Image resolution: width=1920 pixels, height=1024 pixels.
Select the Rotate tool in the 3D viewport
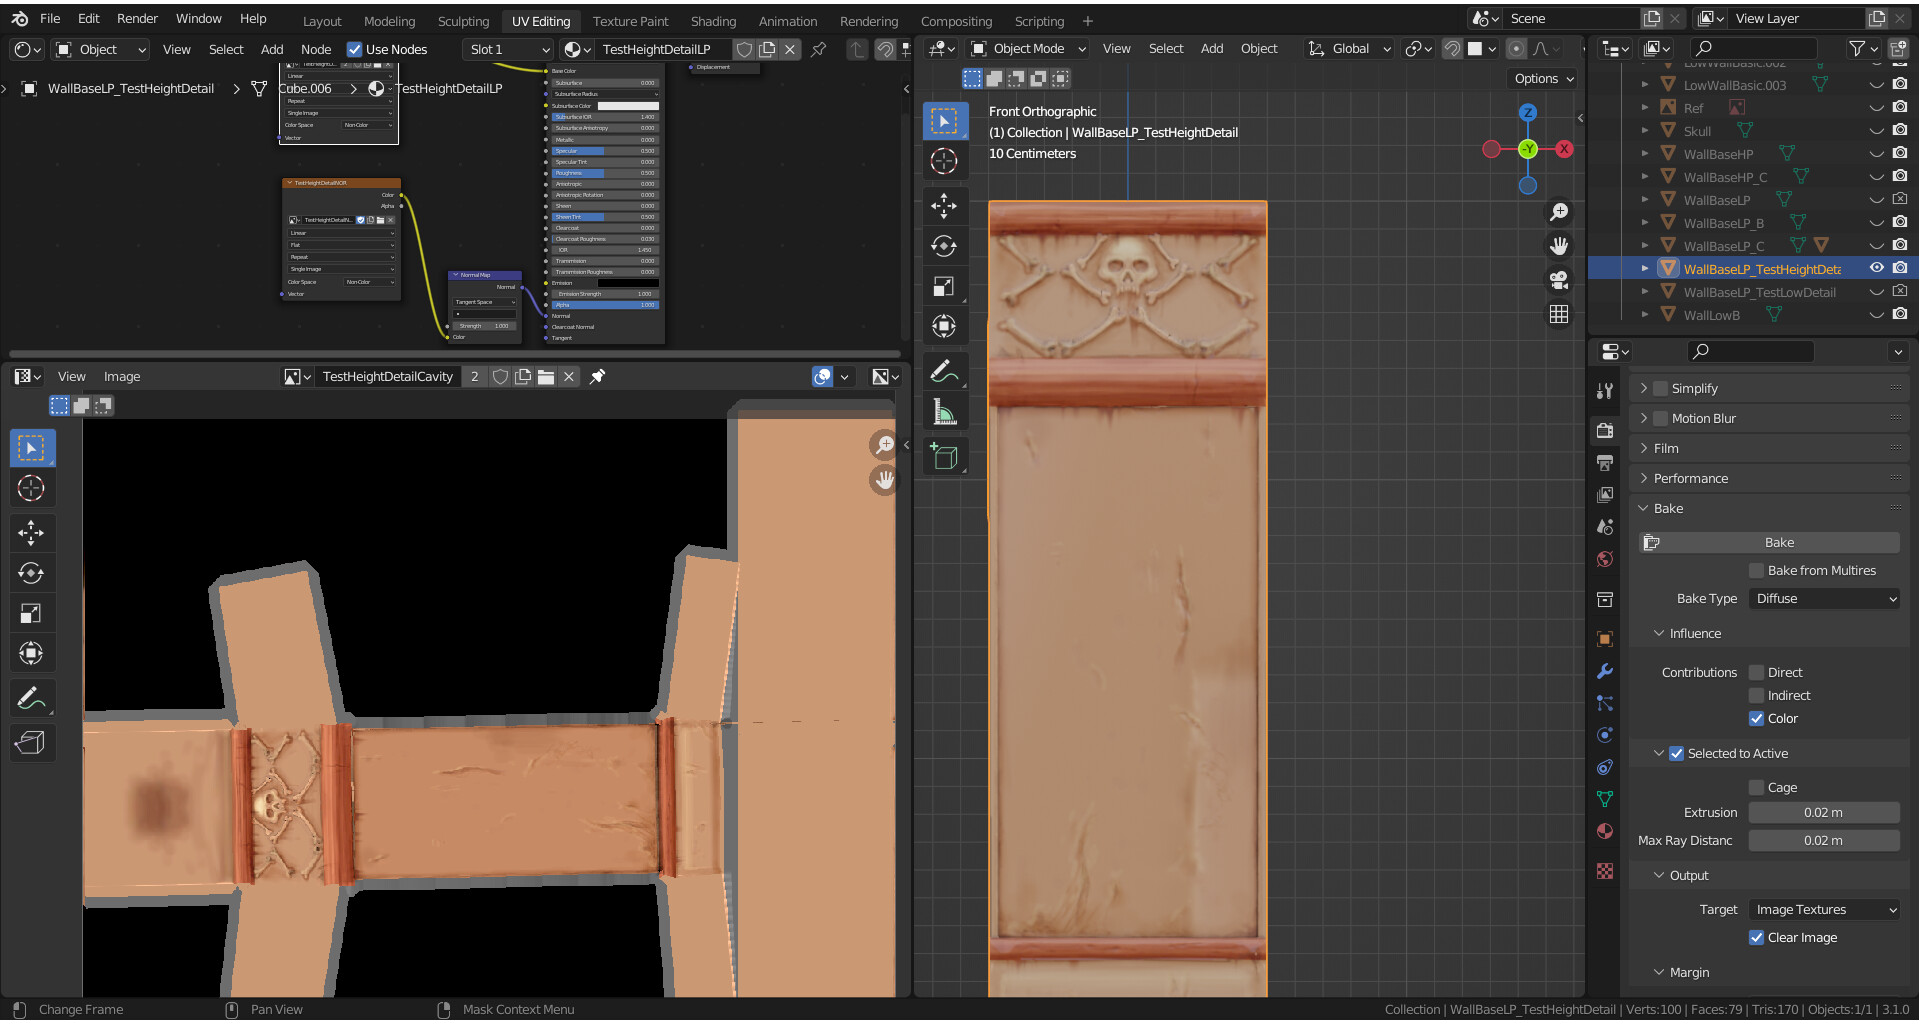pos(945,246)
